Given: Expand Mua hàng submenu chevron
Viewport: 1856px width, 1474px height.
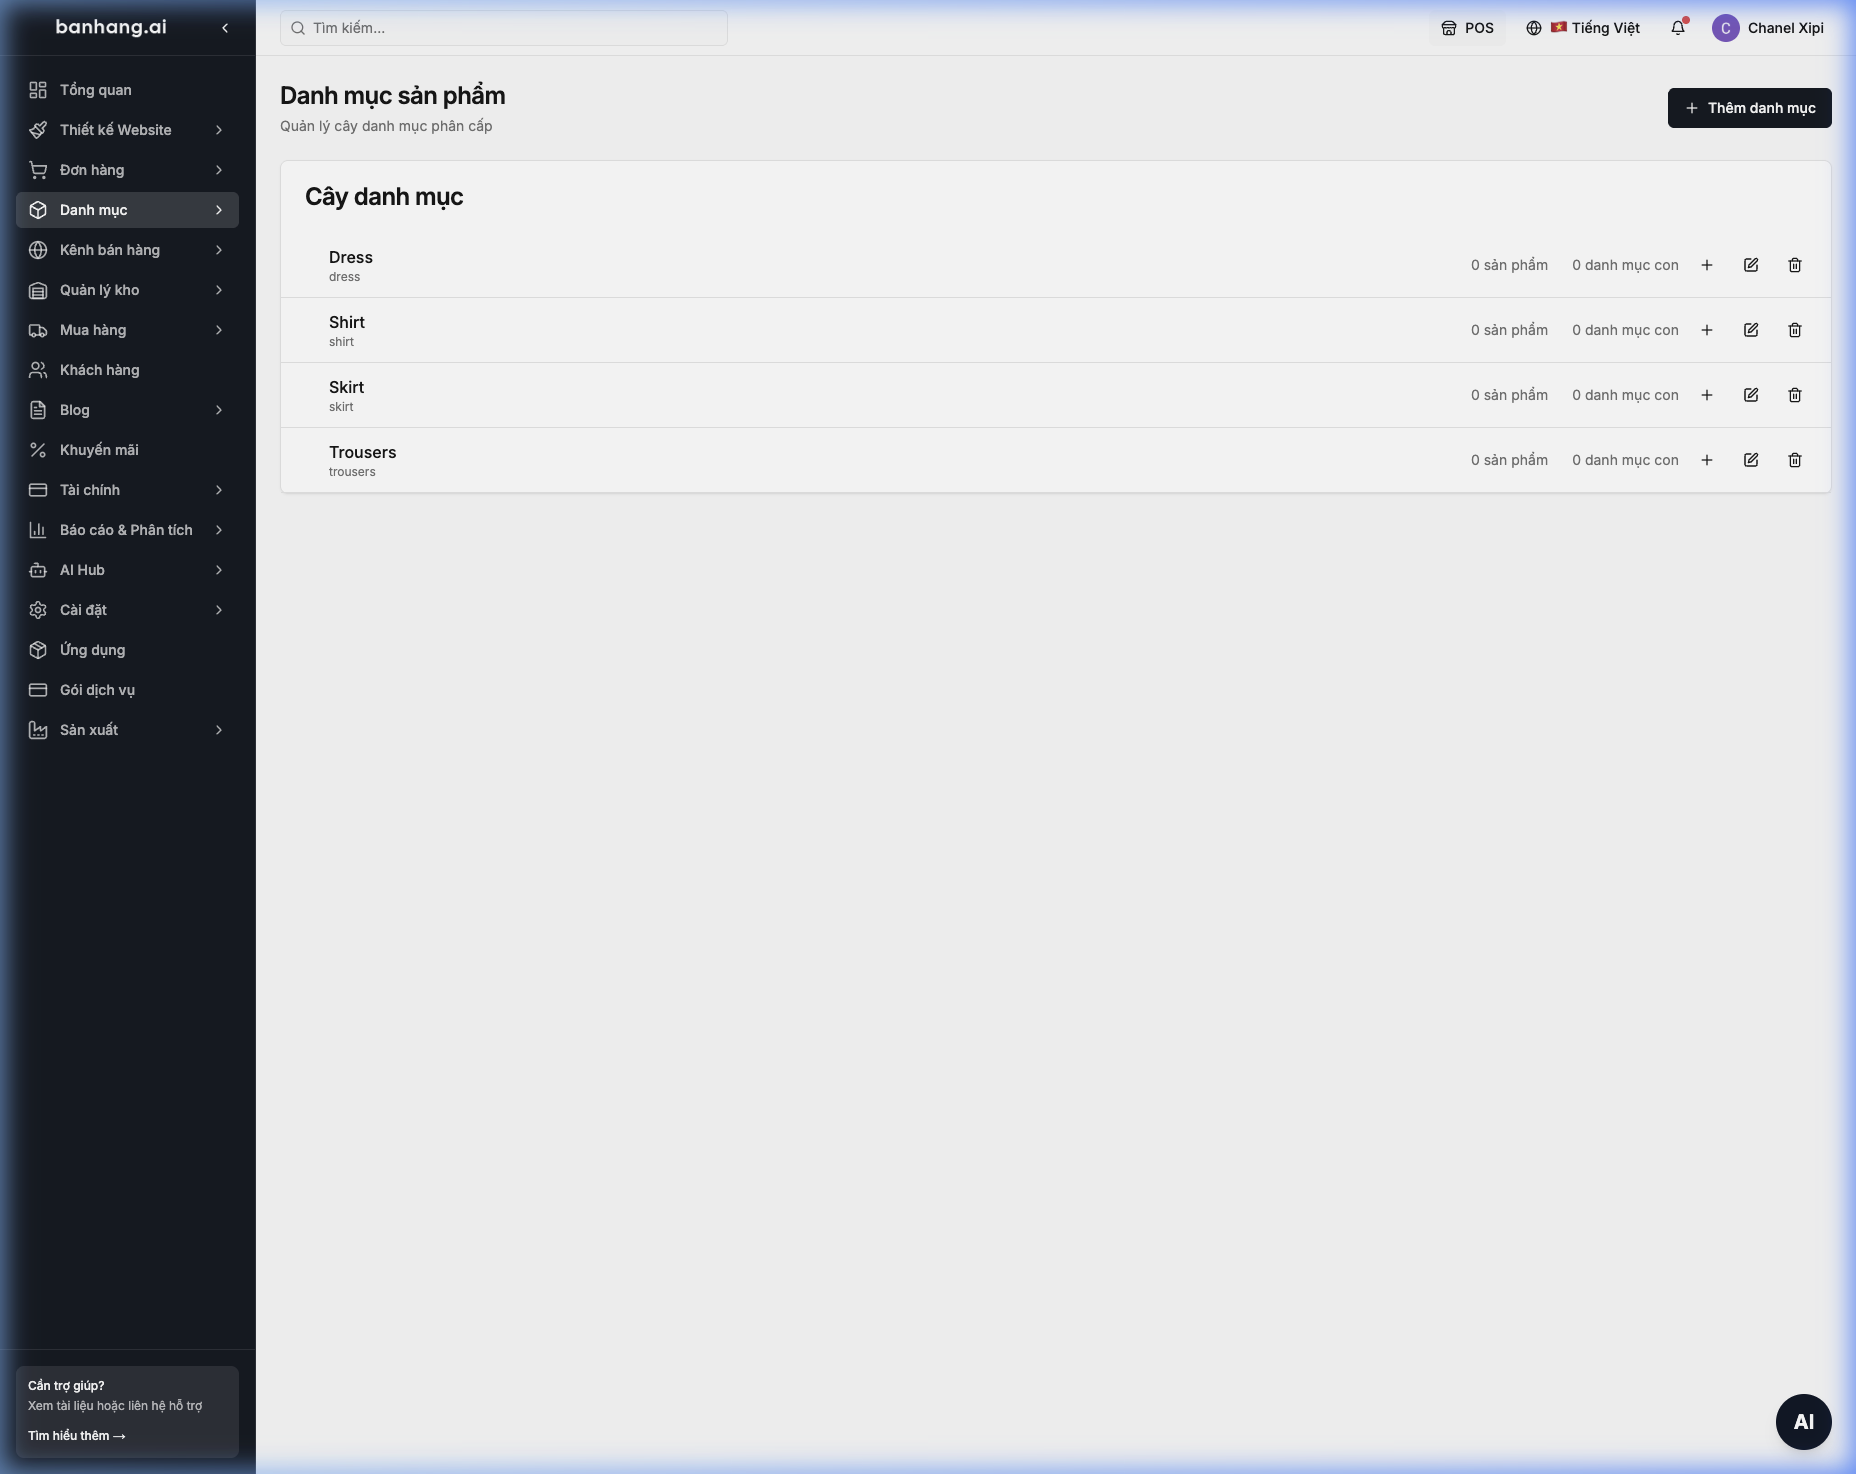Looking at the screenshot, I should [x=219, y=330].
